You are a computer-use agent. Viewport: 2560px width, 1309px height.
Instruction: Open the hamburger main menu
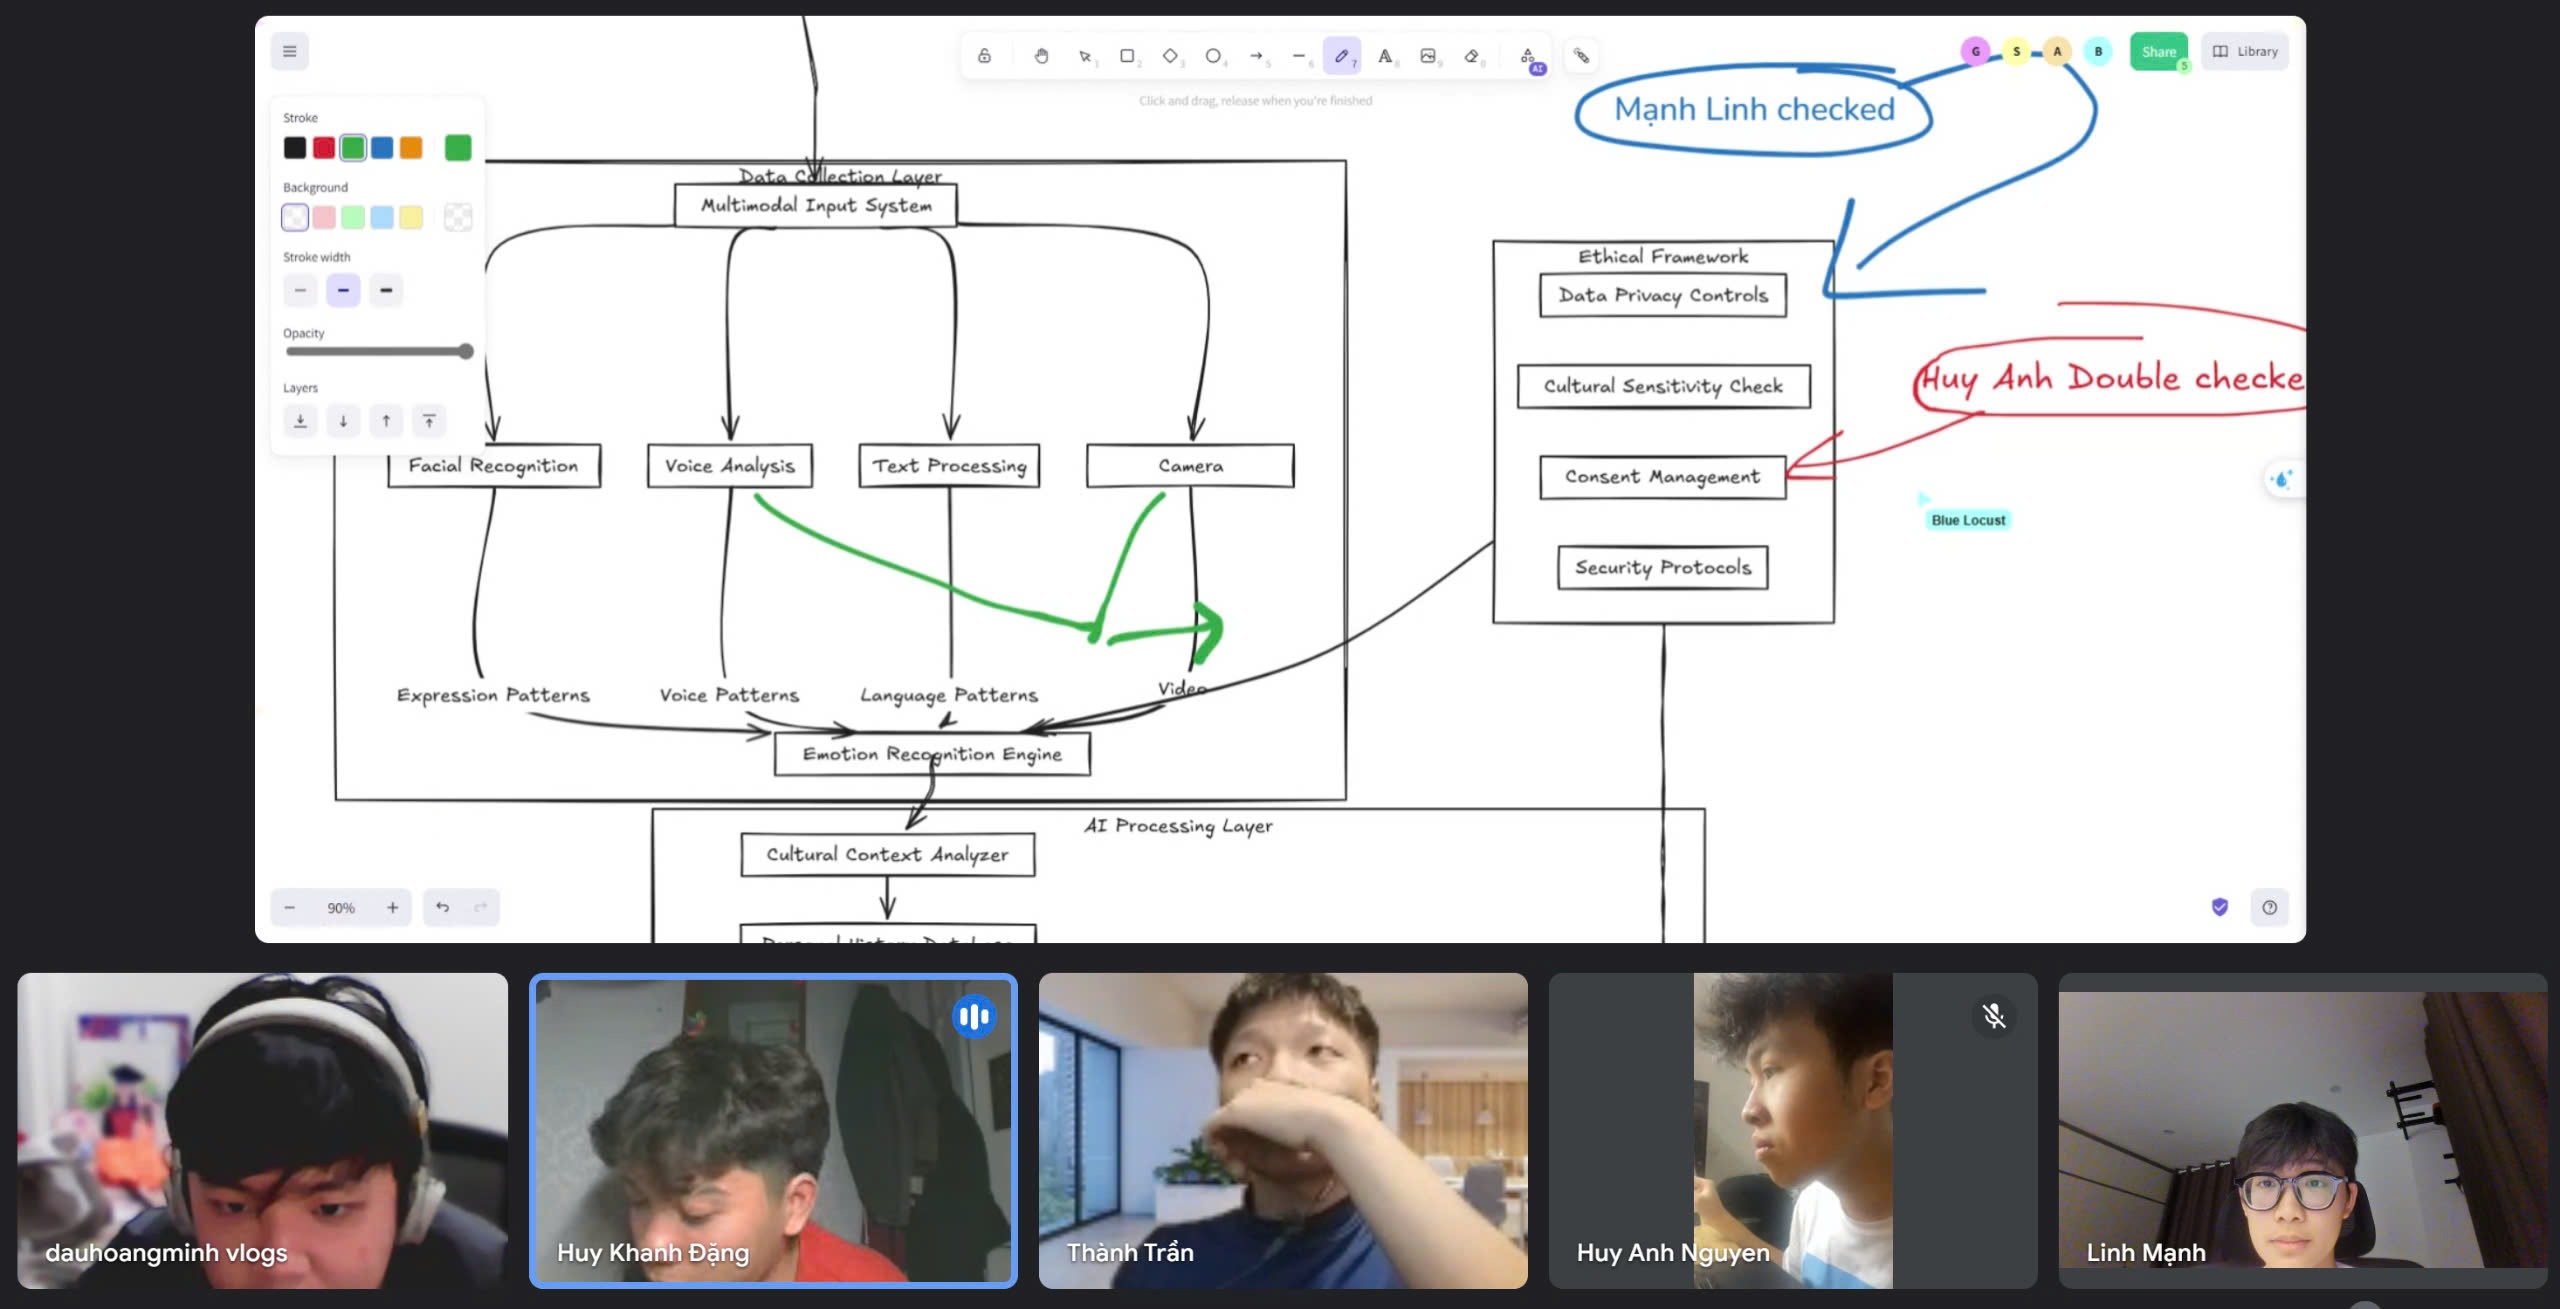[x=290, y=51]
